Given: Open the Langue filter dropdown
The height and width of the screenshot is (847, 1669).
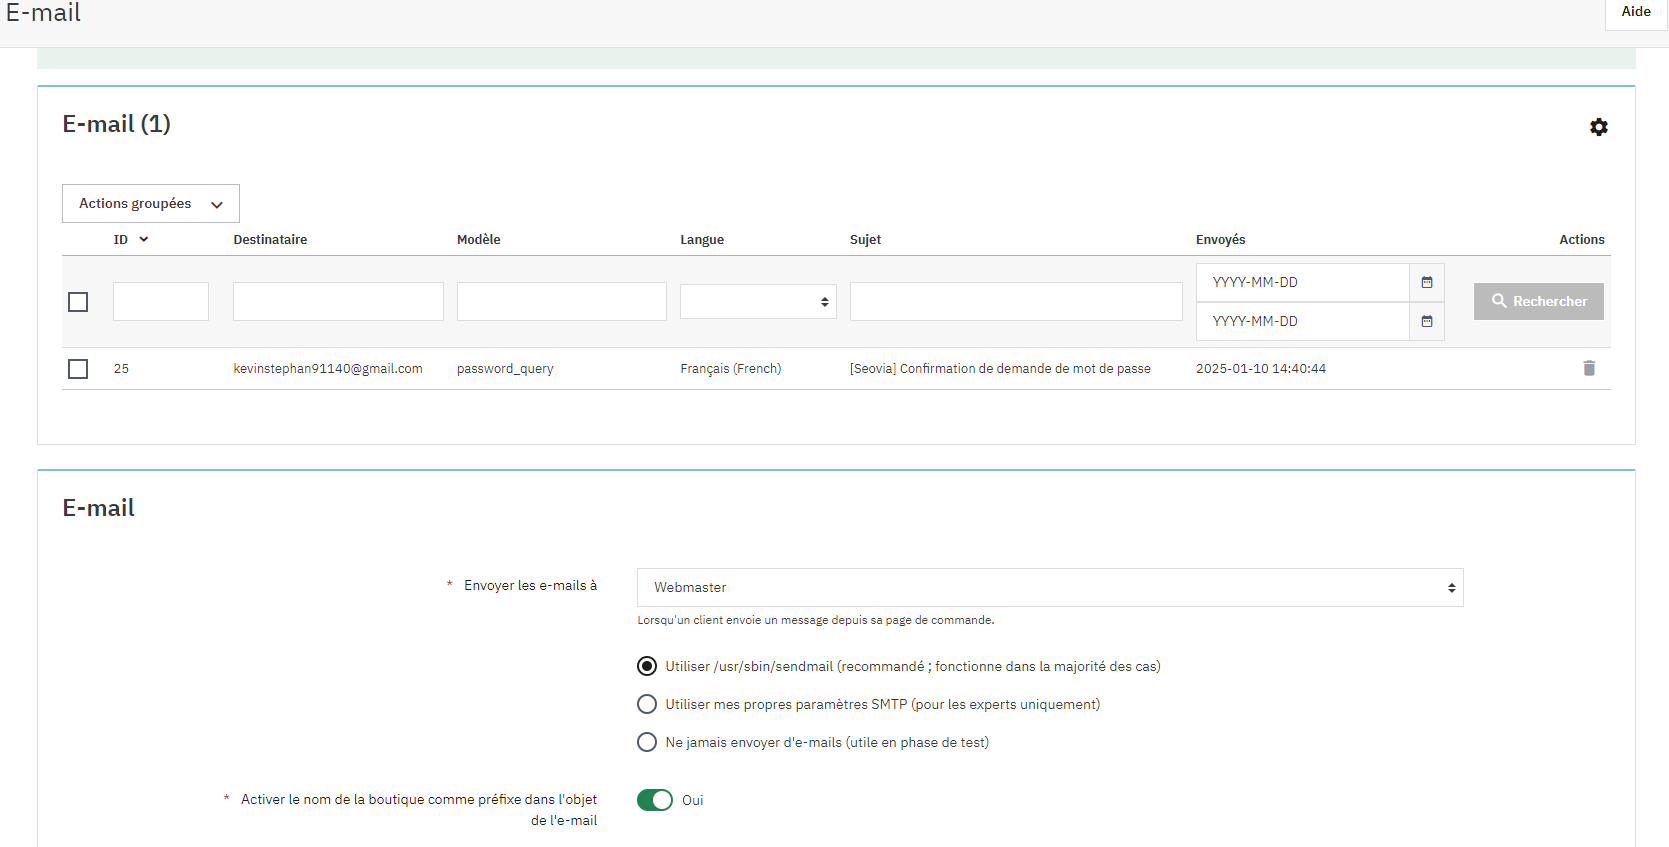Looking at the screenshot, I should [x=758, y=301].
